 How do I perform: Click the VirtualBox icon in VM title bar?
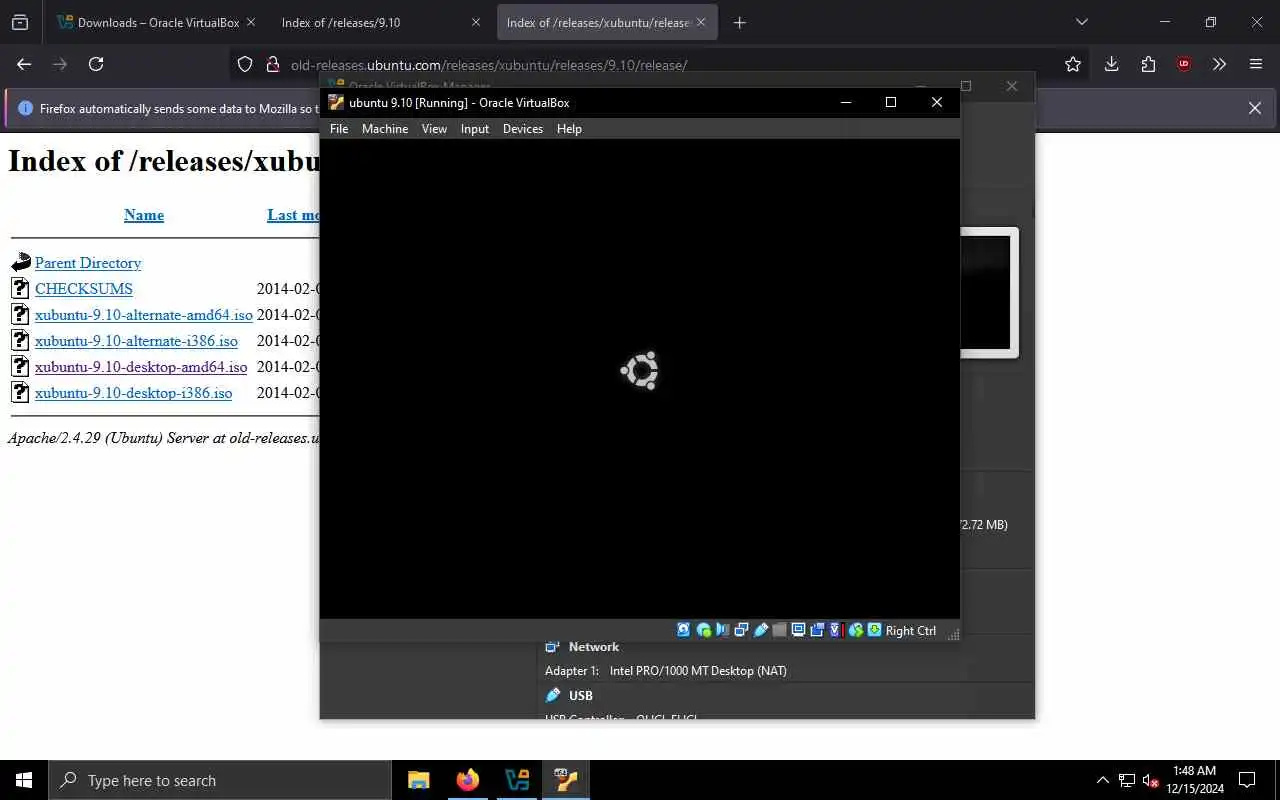336,102
